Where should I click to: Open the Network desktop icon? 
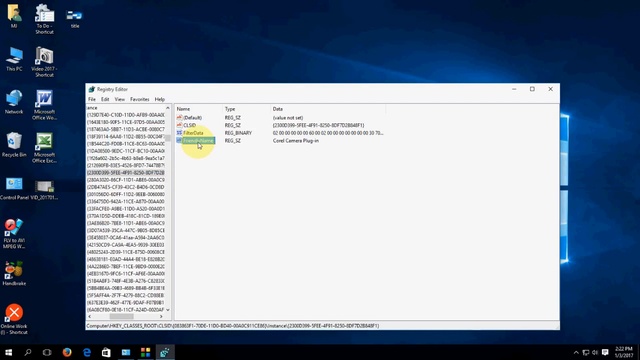click(14, 102)
